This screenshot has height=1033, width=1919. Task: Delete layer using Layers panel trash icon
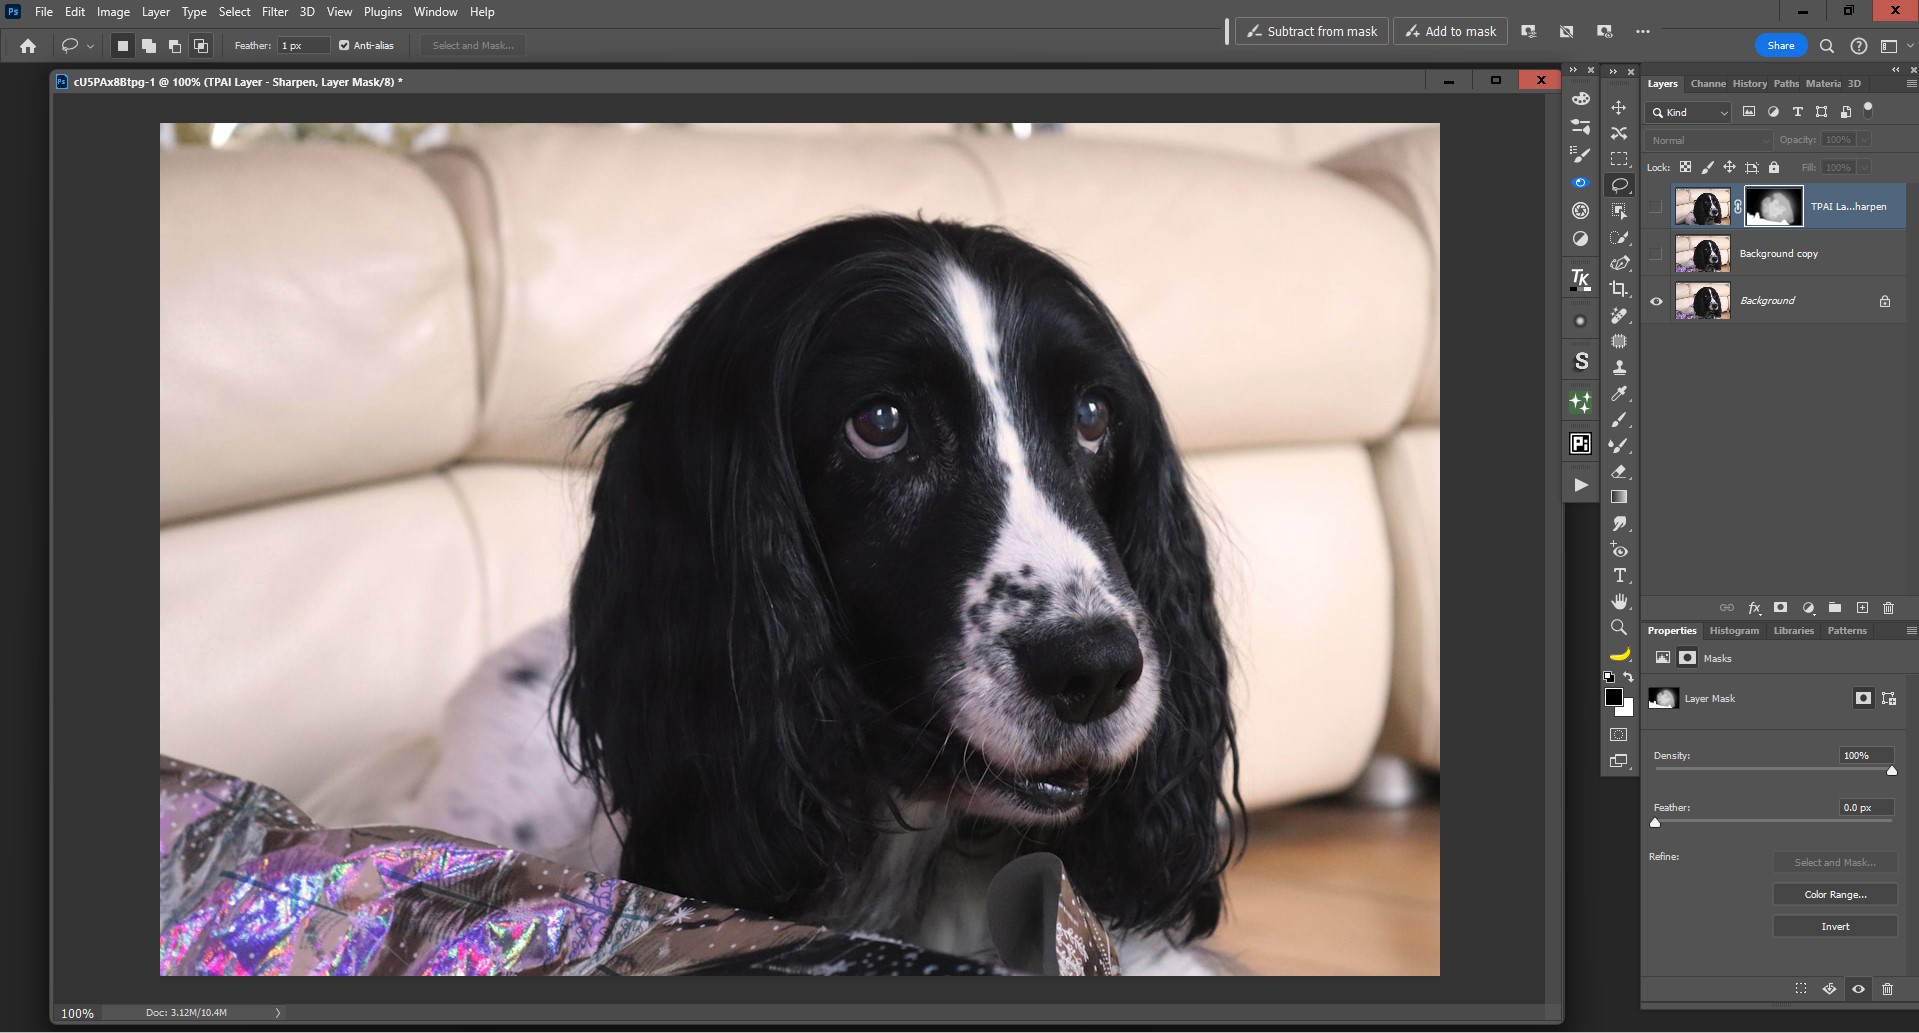(x=1888, y=608)
